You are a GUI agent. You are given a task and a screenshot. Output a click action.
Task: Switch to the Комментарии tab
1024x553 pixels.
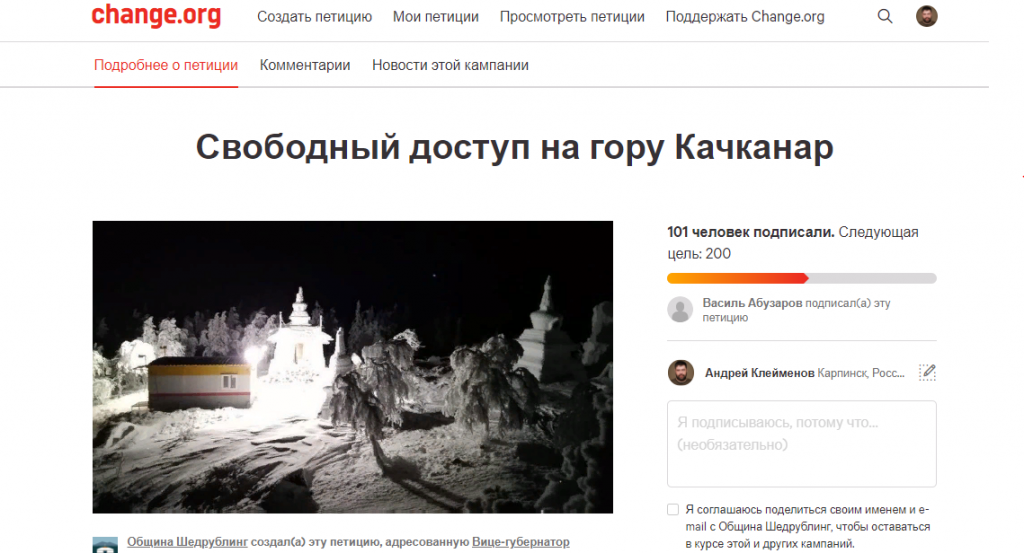[305, 65]
